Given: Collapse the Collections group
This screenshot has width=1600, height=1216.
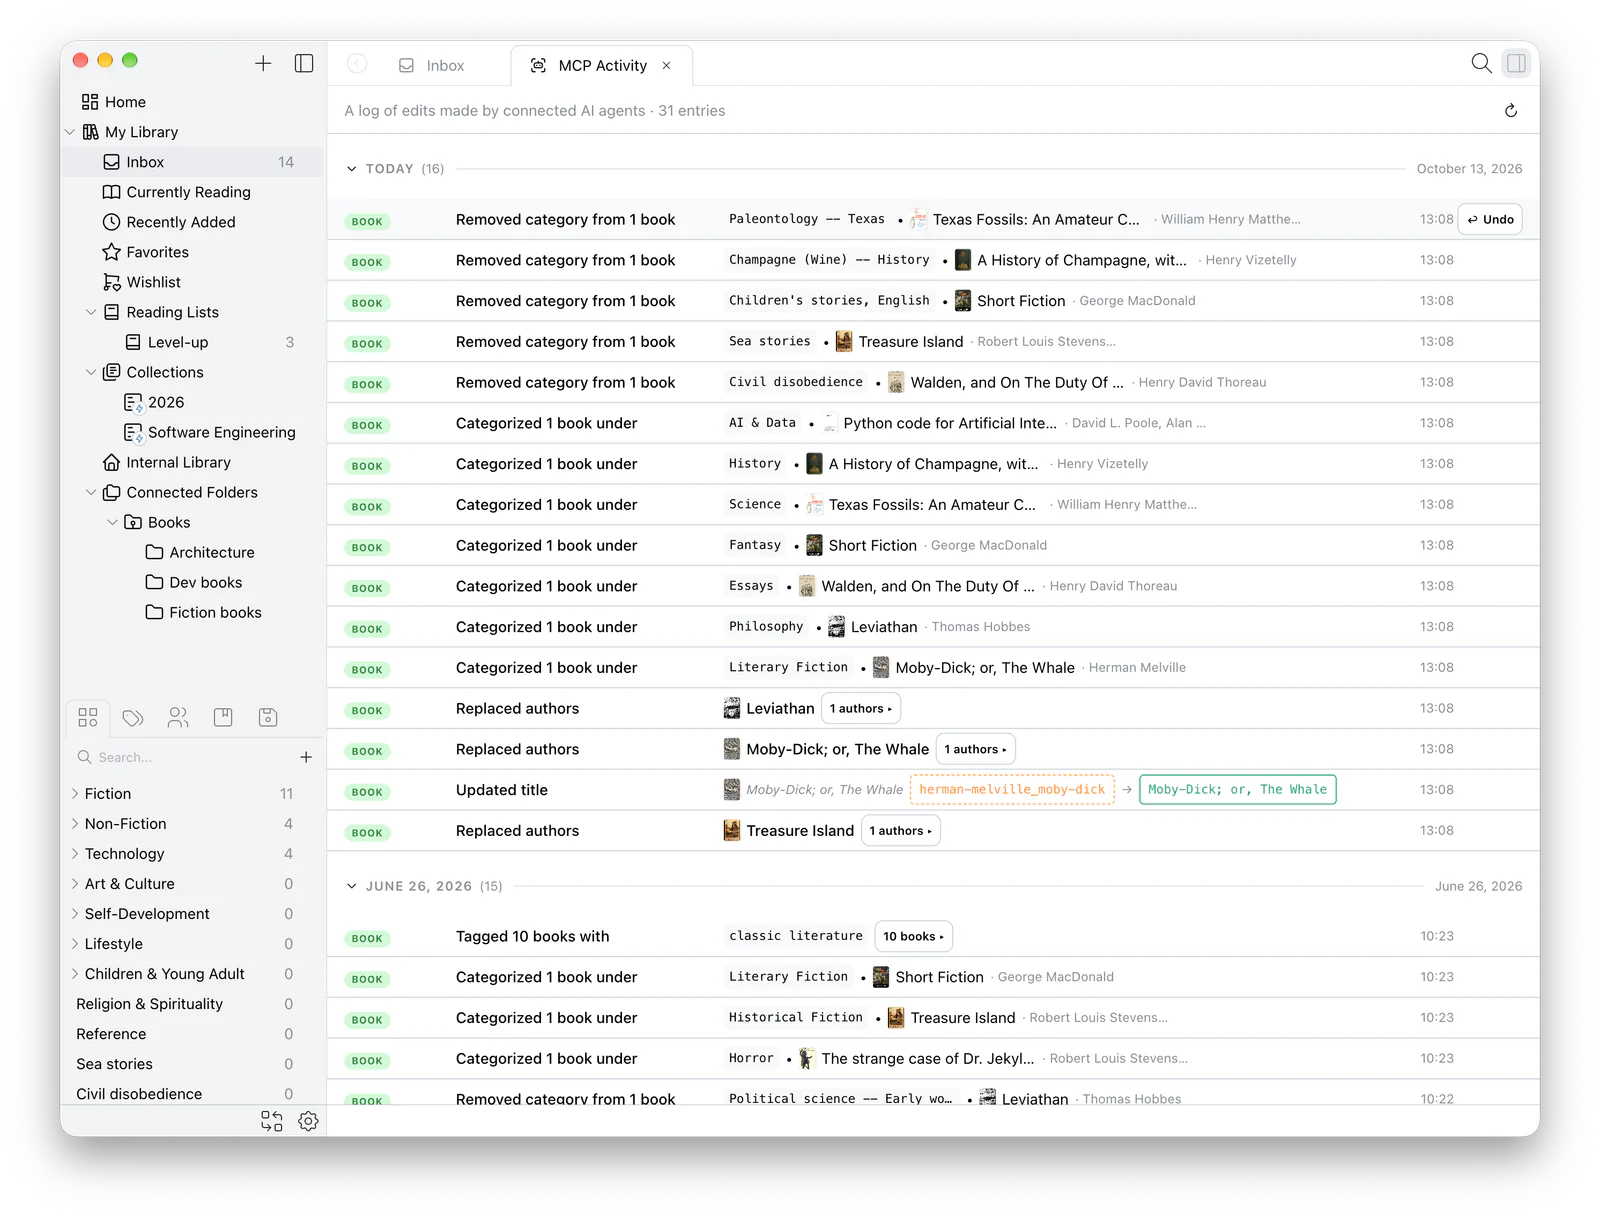Looking at the screenshot, I should tap(91, 372).
